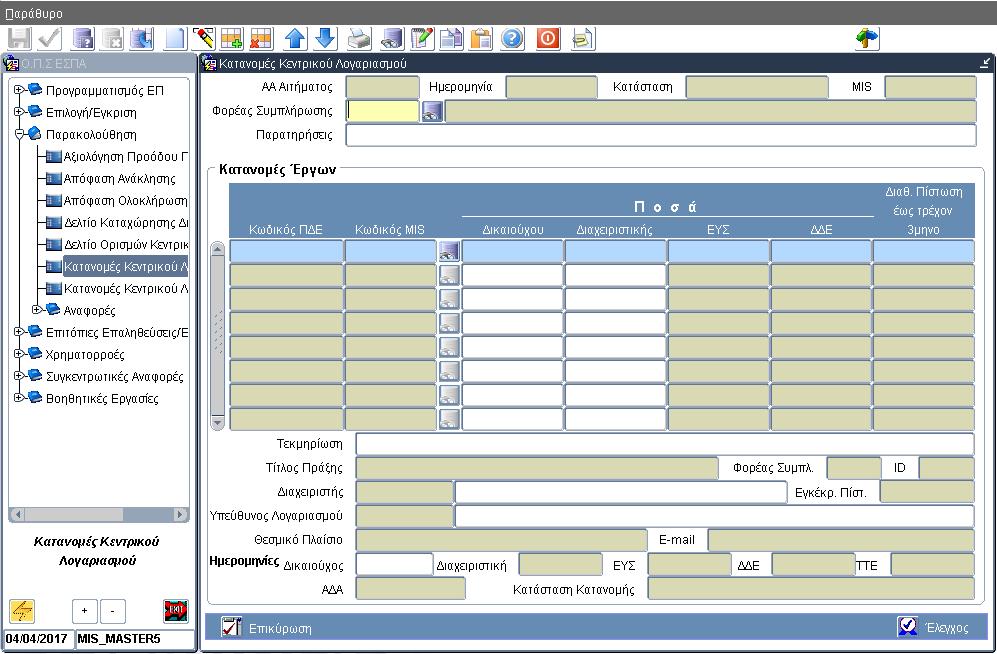This screenshot has height=654, width=997.
Task: Click the blank page new record icon
Action: click(175, 39)
